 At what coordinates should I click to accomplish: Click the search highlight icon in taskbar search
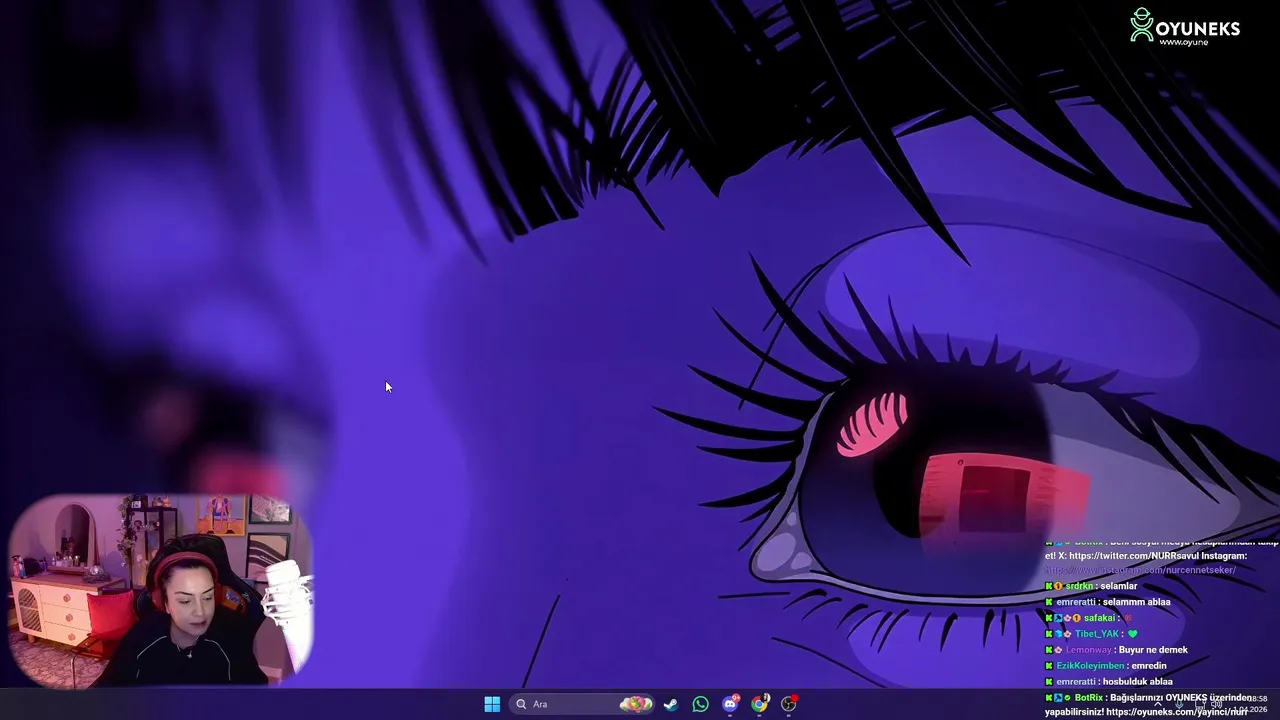(x=636, y=704)
